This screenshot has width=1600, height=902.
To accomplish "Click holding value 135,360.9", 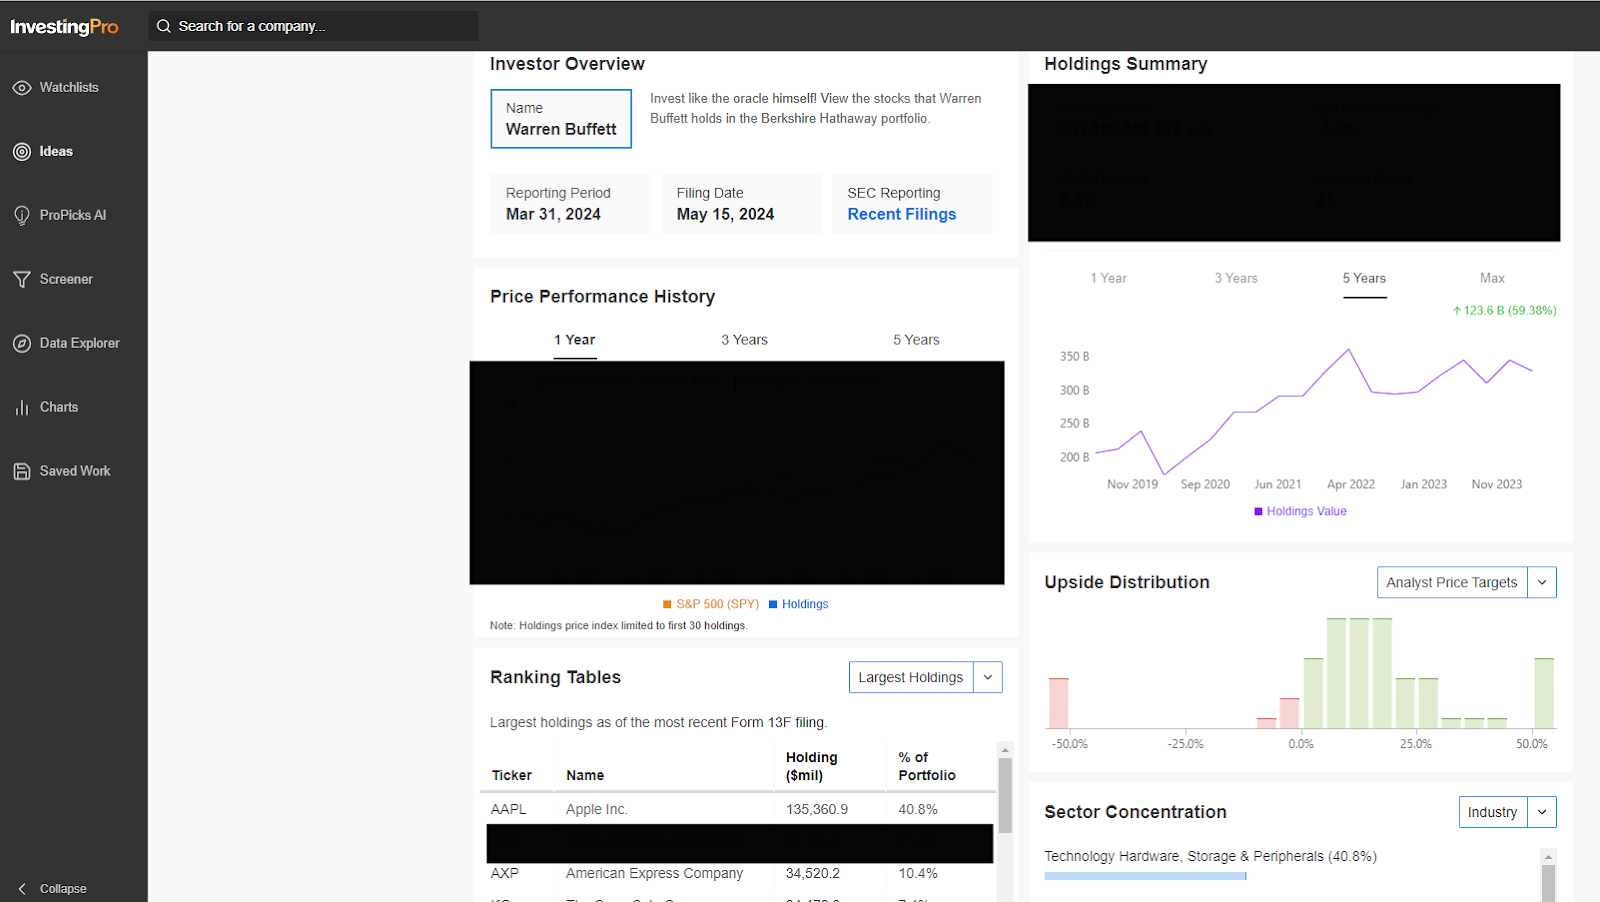I will (817, 810).
